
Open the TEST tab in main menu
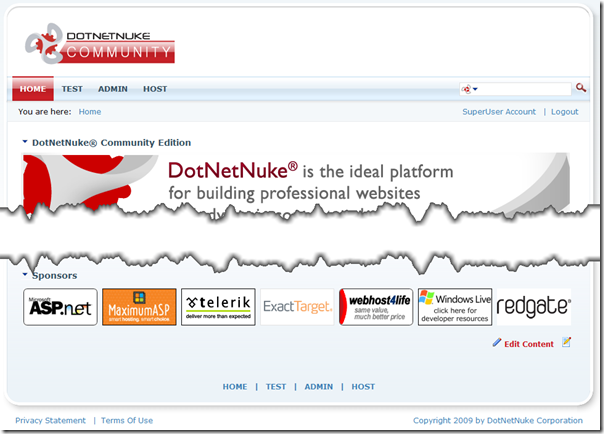click(72, 89)
